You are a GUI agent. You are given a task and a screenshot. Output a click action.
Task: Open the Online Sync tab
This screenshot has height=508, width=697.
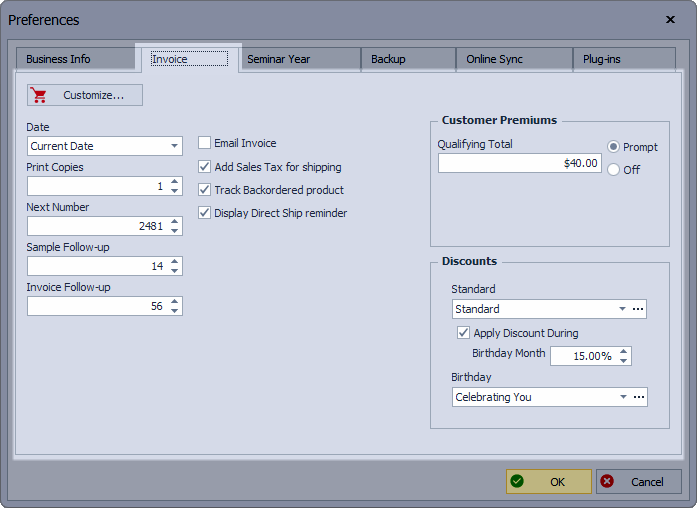point(514,59)
